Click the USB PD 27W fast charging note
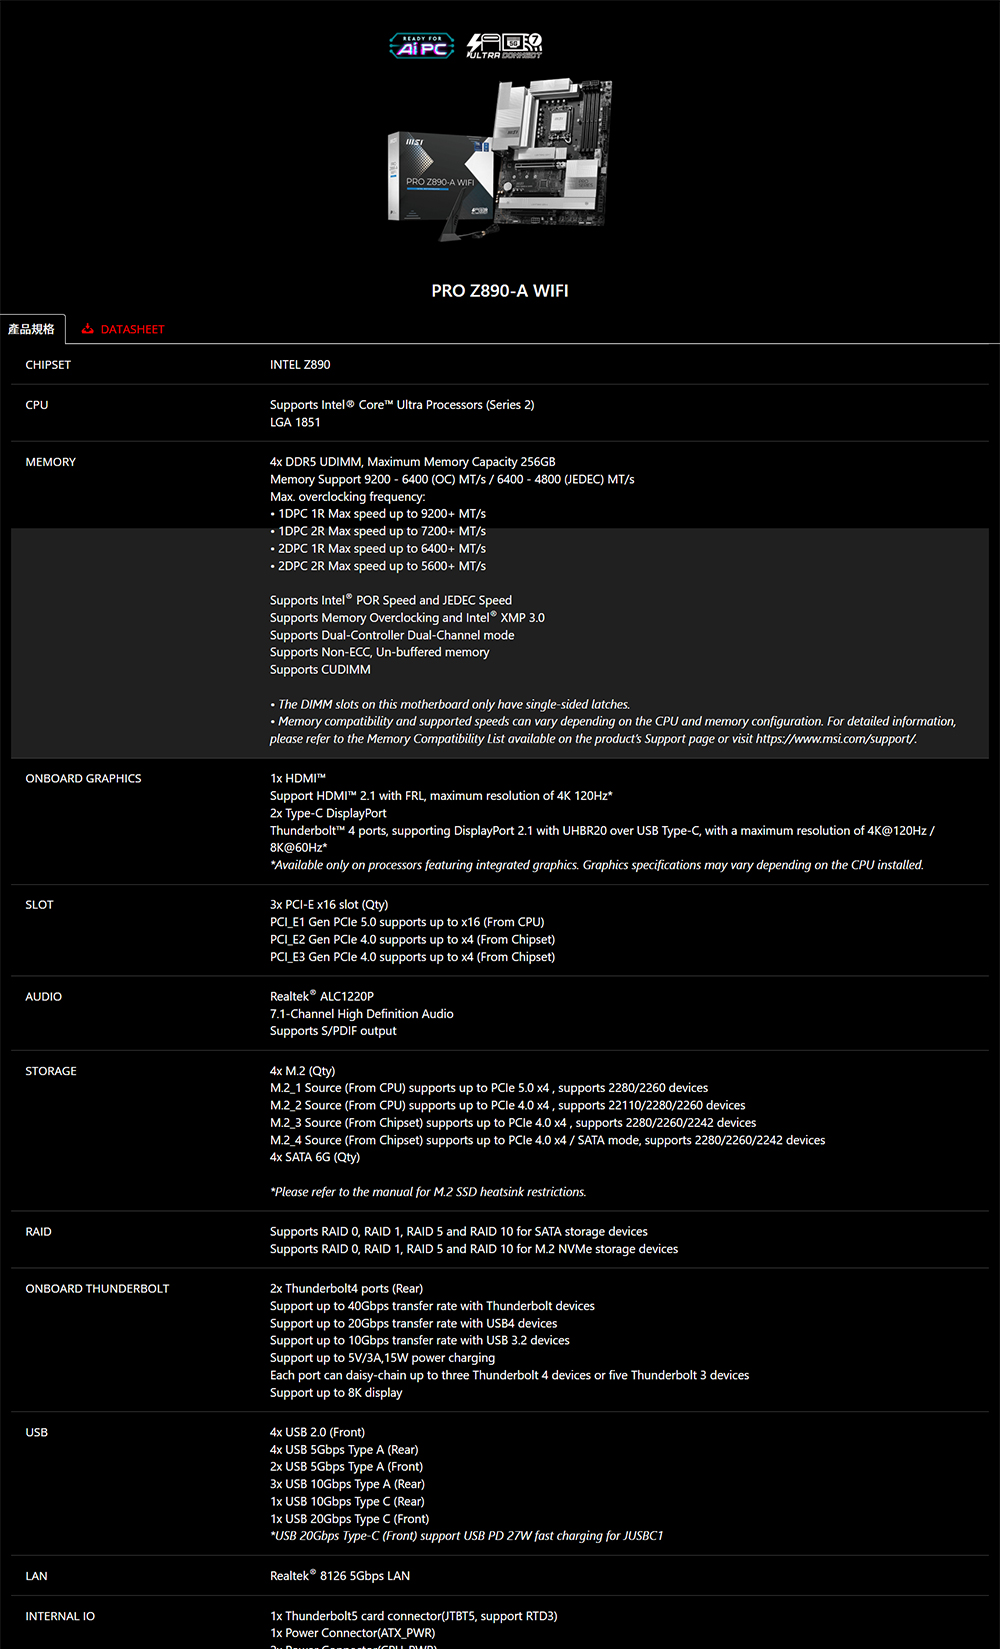The width and height of the screenshot is (1000, 1649). tap(467, 1536)
